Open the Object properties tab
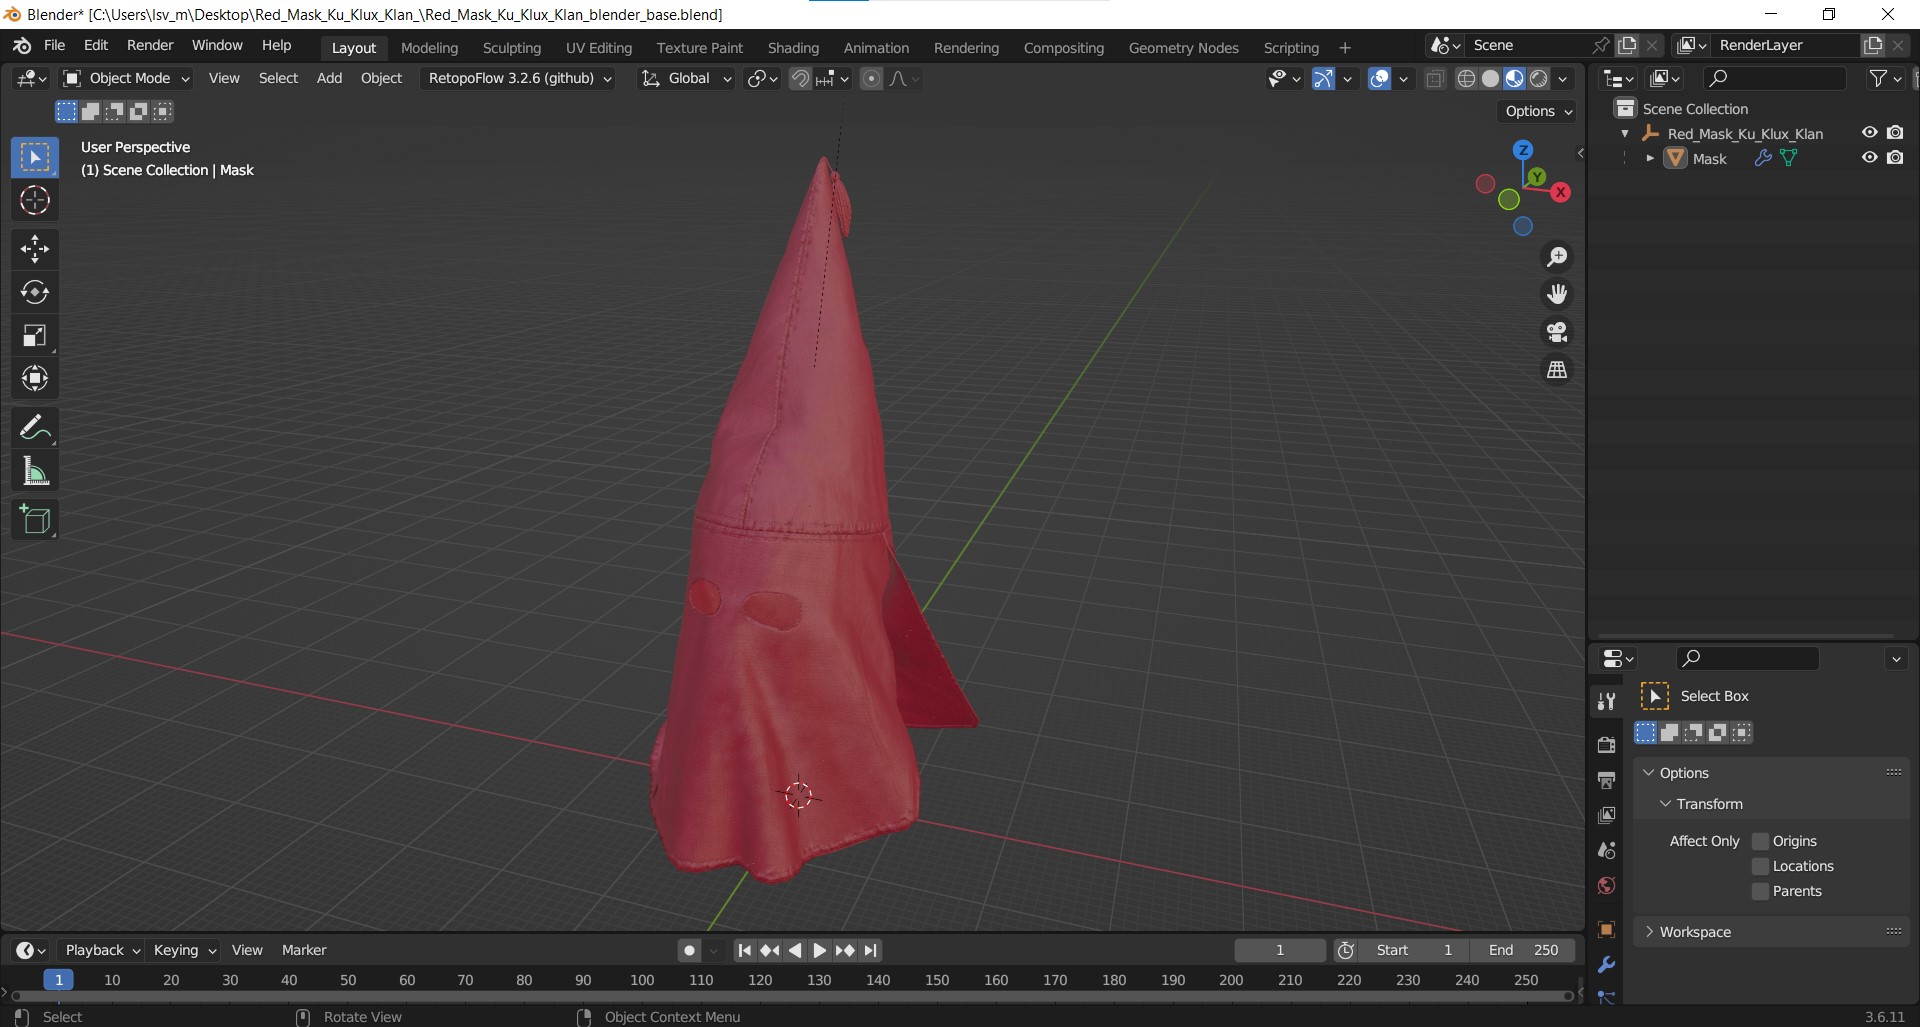Viewport: 1920px width, 1027px height. (1607, 929)
